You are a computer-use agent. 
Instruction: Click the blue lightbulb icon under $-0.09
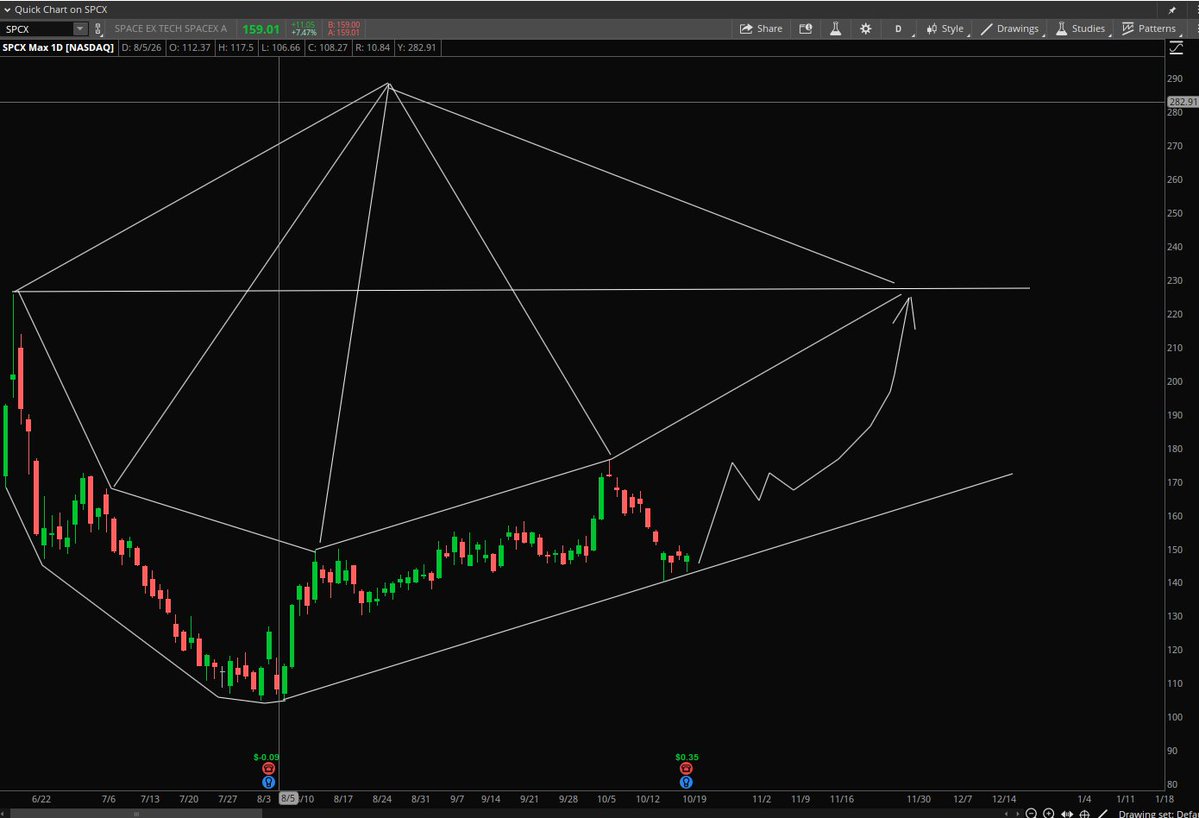pos(268,782)
